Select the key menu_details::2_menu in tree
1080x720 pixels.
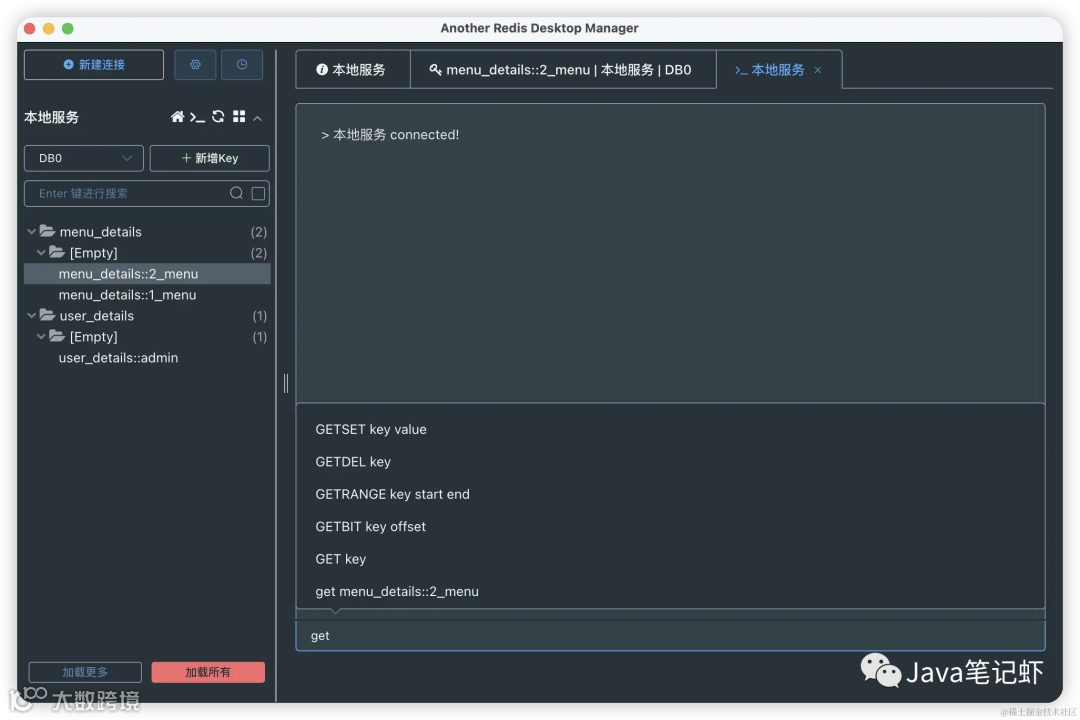(147, 274)
